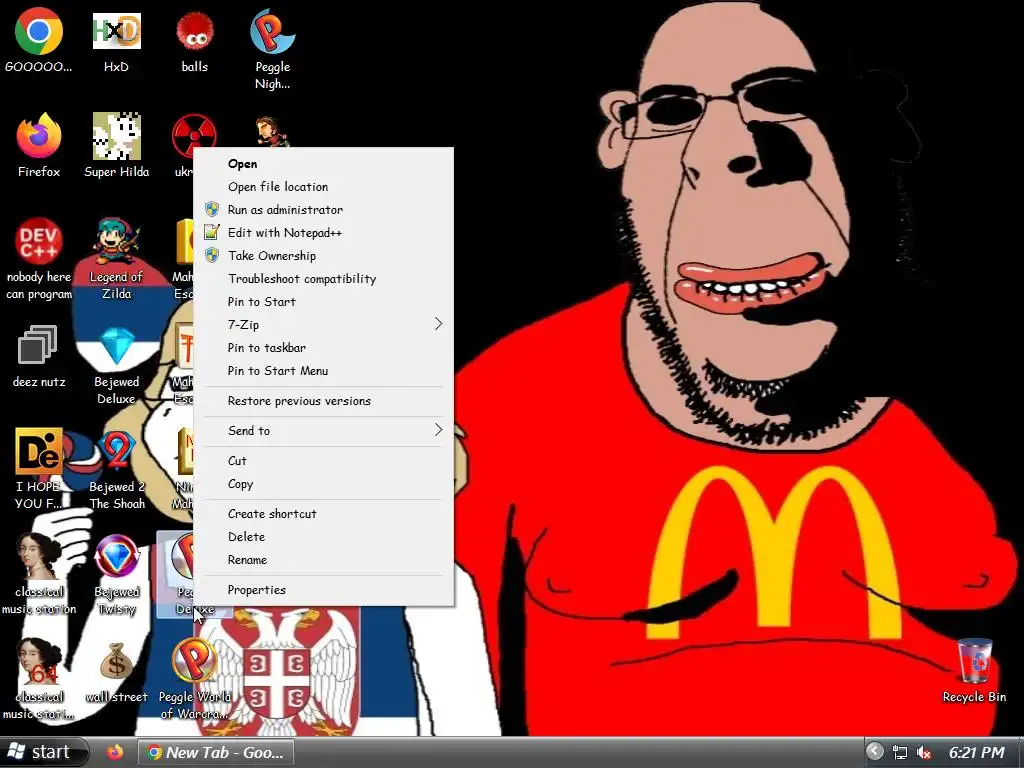Choose Copy in the context menu

pyautogui.click(x=323, y=484)
